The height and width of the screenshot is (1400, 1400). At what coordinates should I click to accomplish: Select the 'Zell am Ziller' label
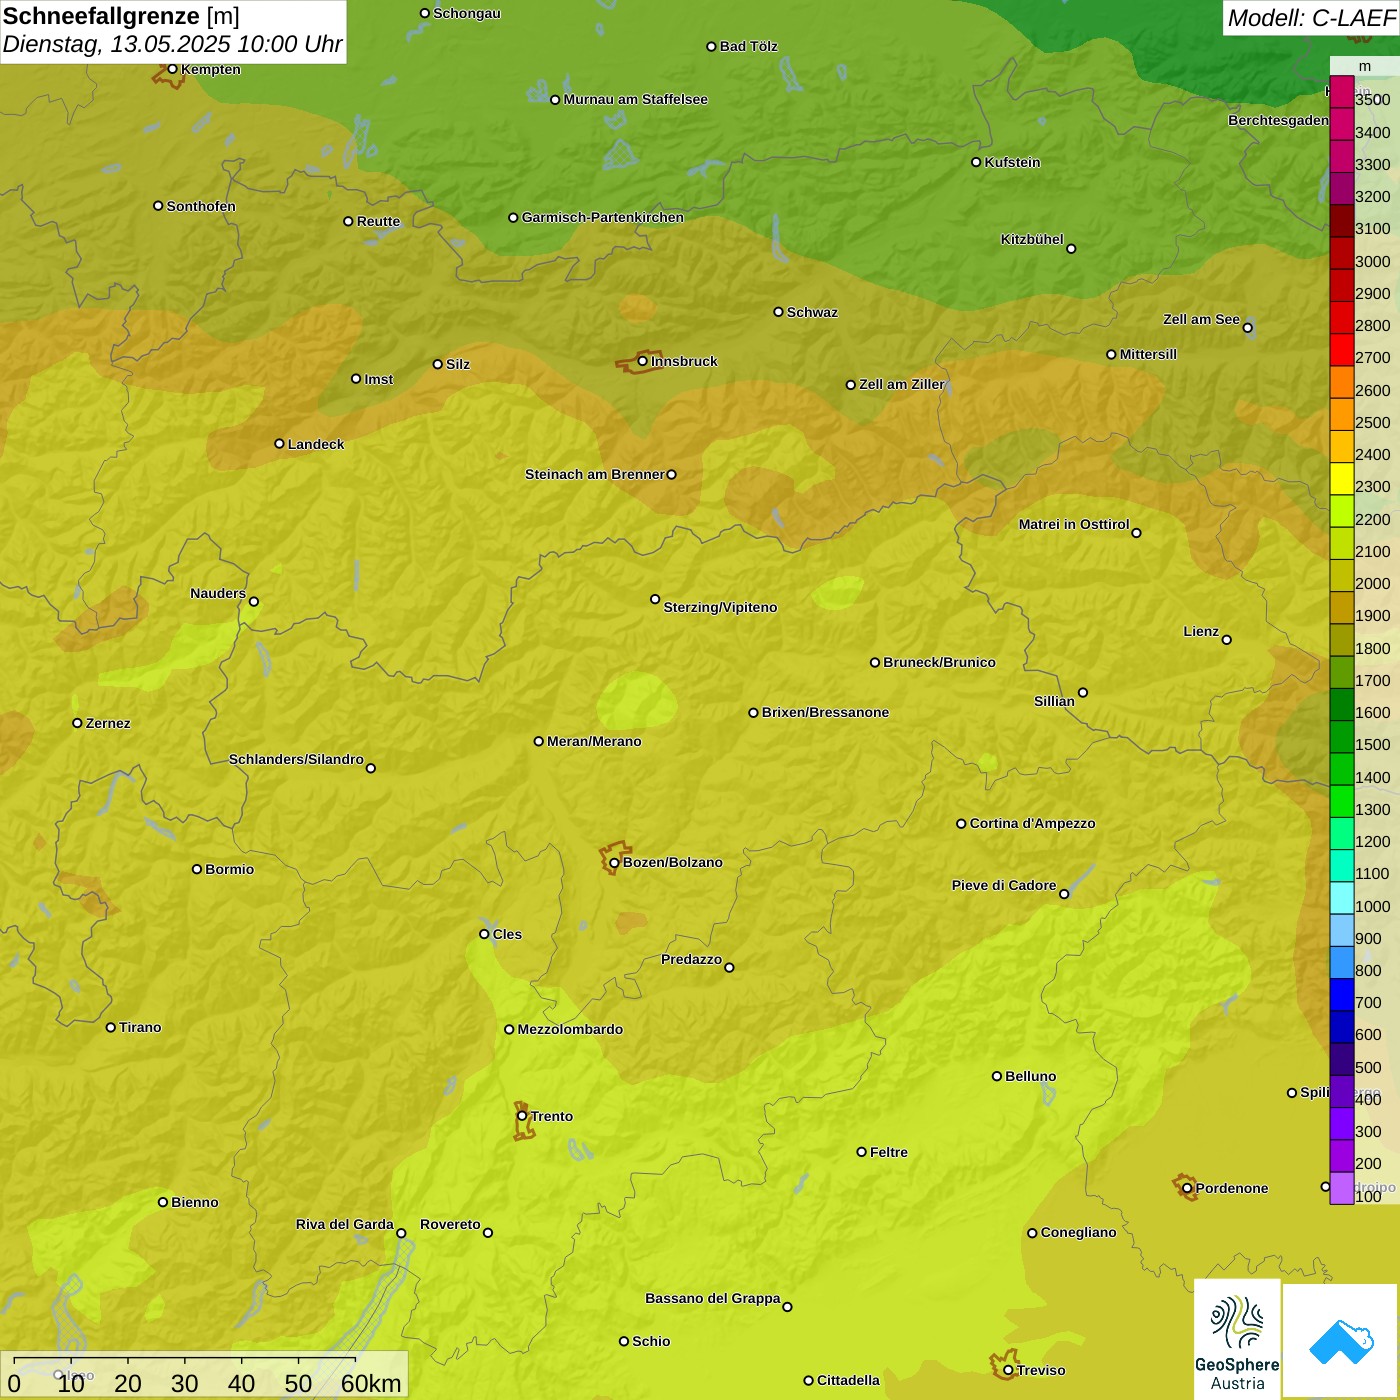coord(902,384)
